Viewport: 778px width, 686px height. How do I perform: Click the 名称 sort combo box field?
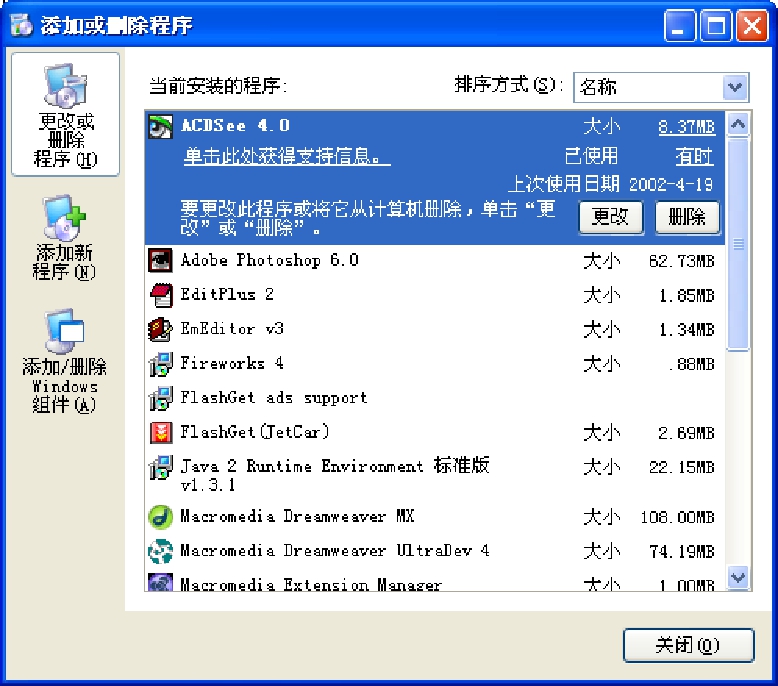(661, 87)
